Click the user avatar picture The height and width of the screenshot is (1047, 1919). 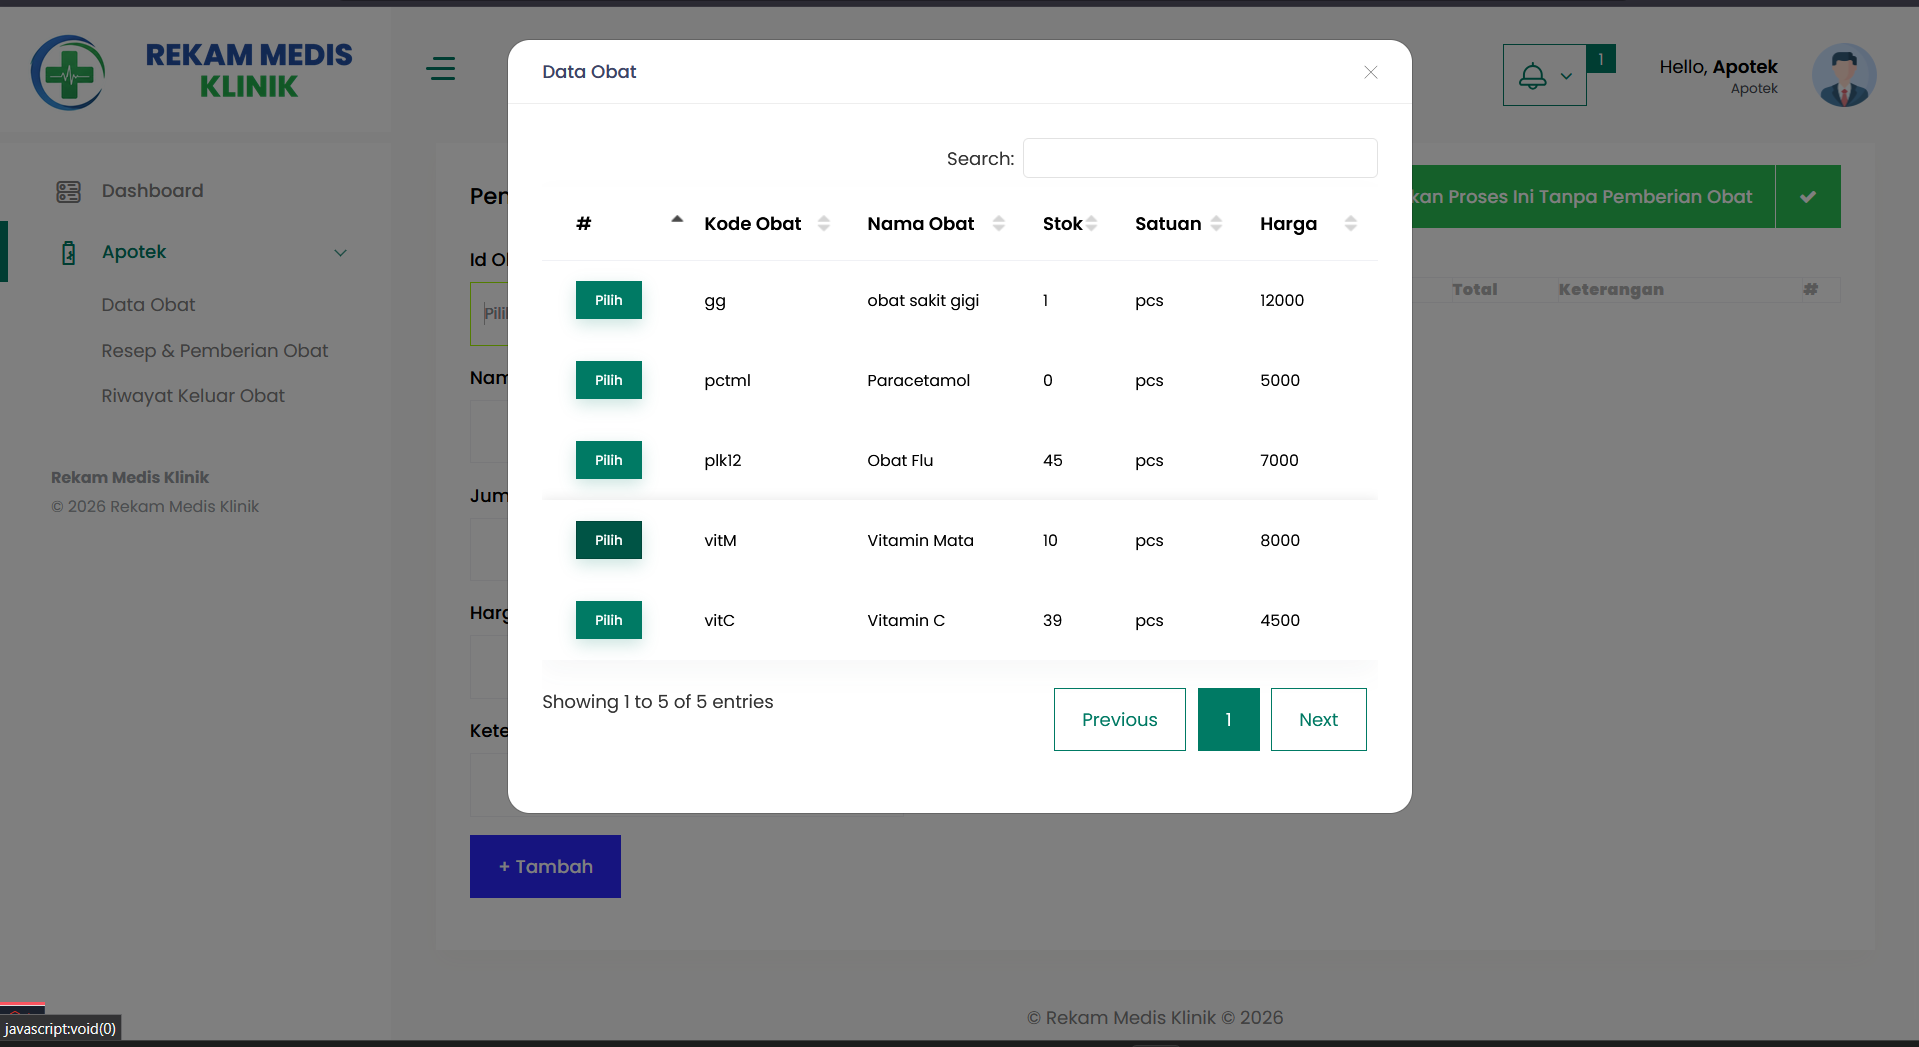pos(1844,75)
